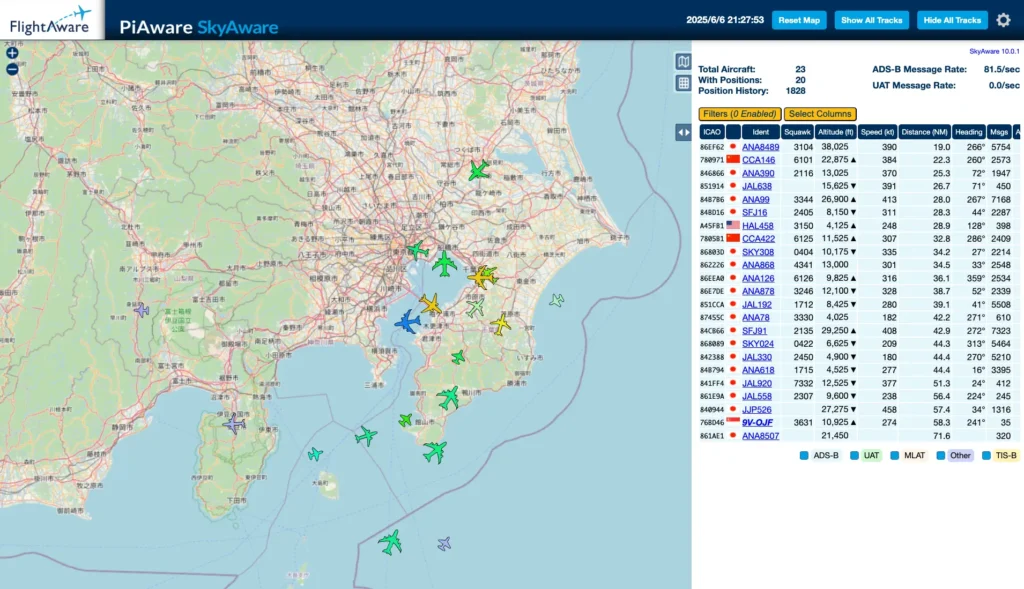Viewport: 1024px width, 589px height.
Task: Open the SFJ91 flight link
Action: pyautogui.click(x=754, y=330)
